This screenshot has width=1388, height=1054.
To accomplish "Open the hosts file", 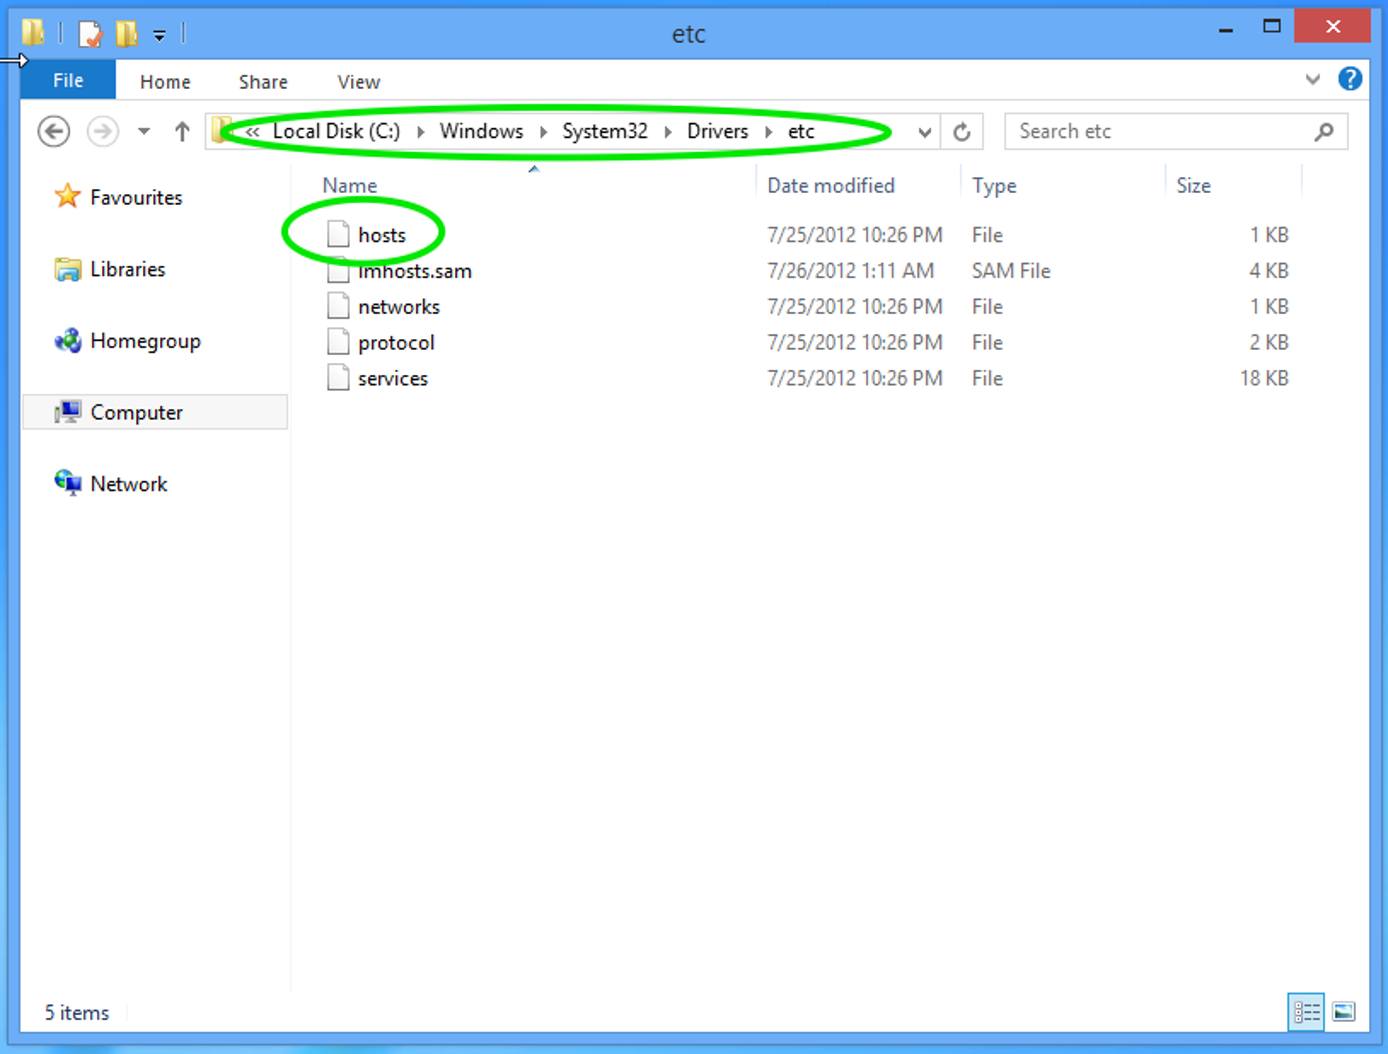I will click(x=382, y=234).
